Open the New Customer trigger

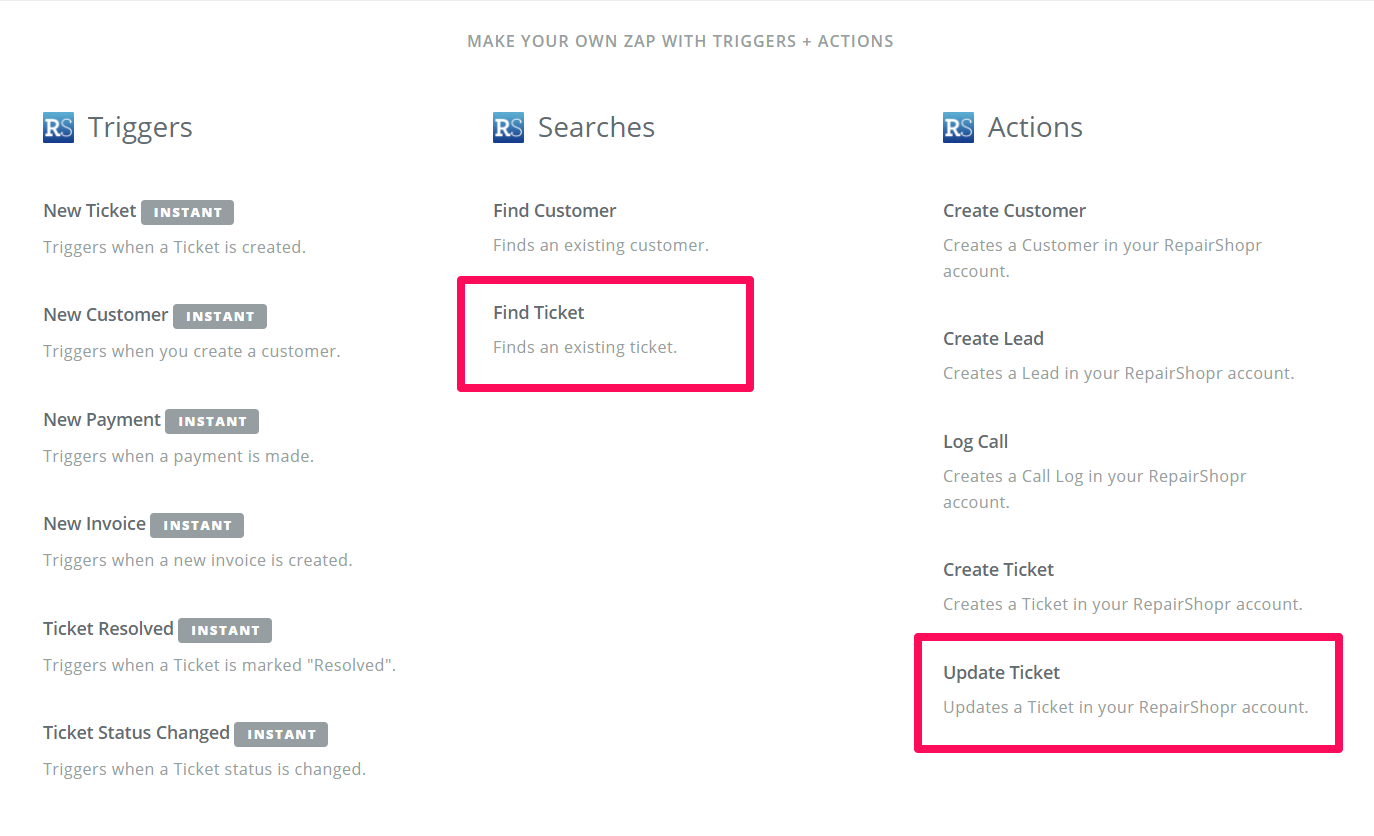[x=106, y=315]
